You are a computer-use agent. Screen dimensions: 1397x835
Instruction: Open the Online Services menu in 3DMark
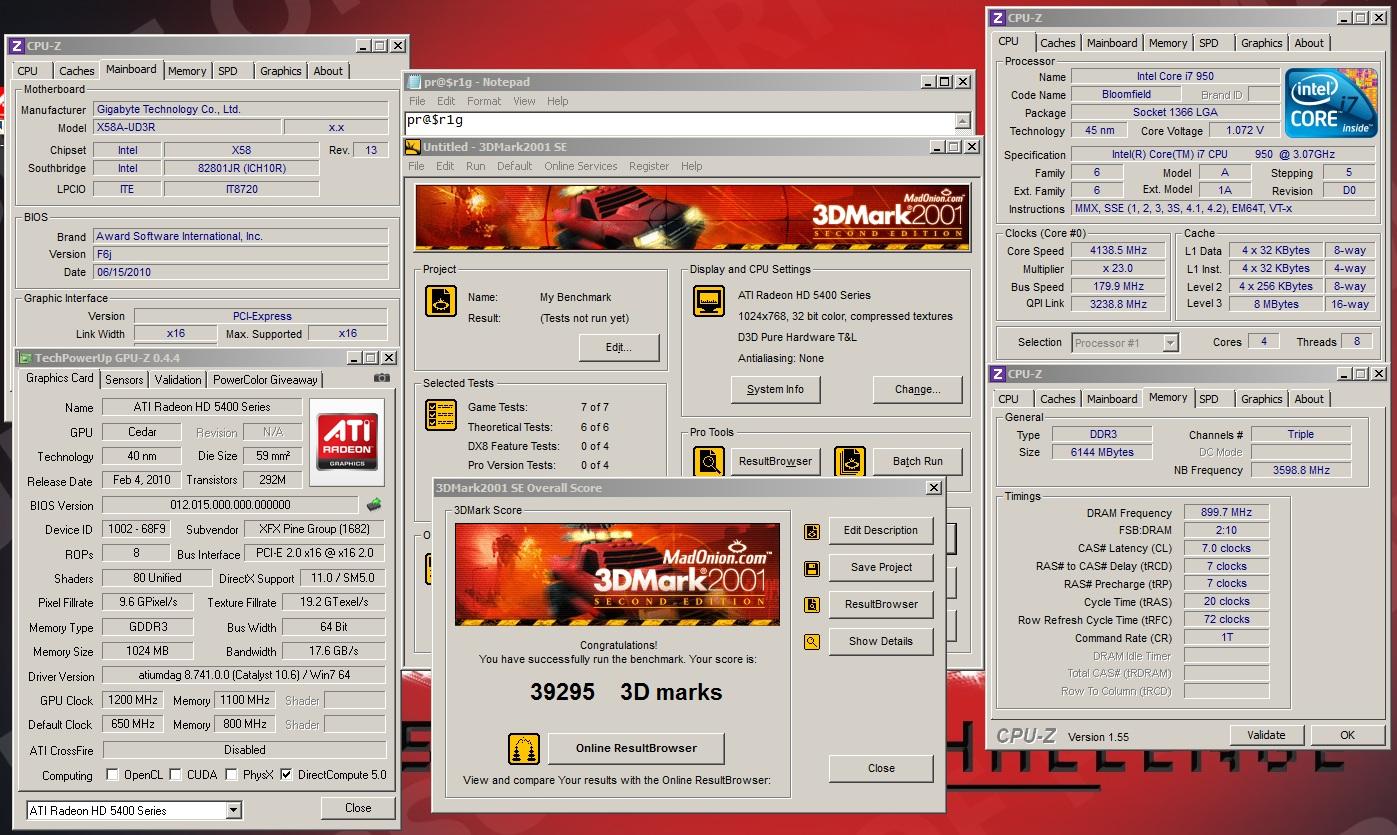(581, 166)
